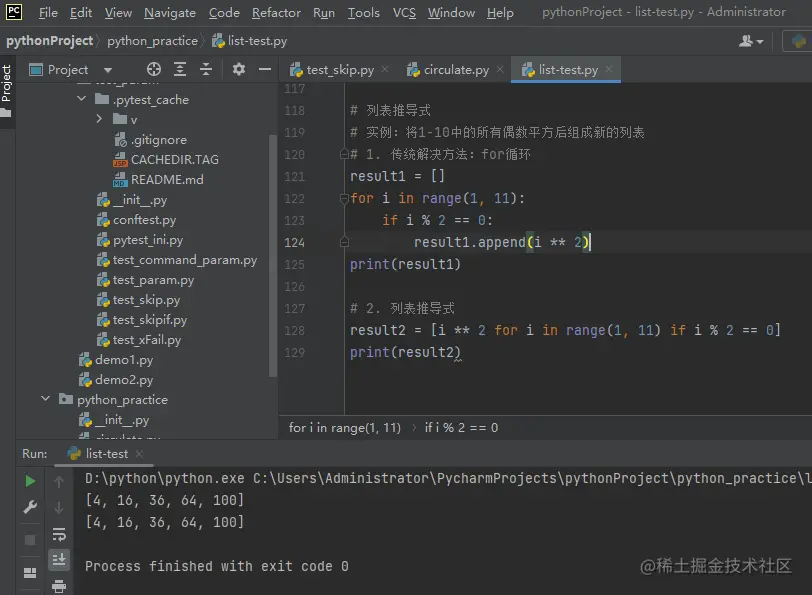
Task: Open the Navigate menu
Action: [170, 12]
